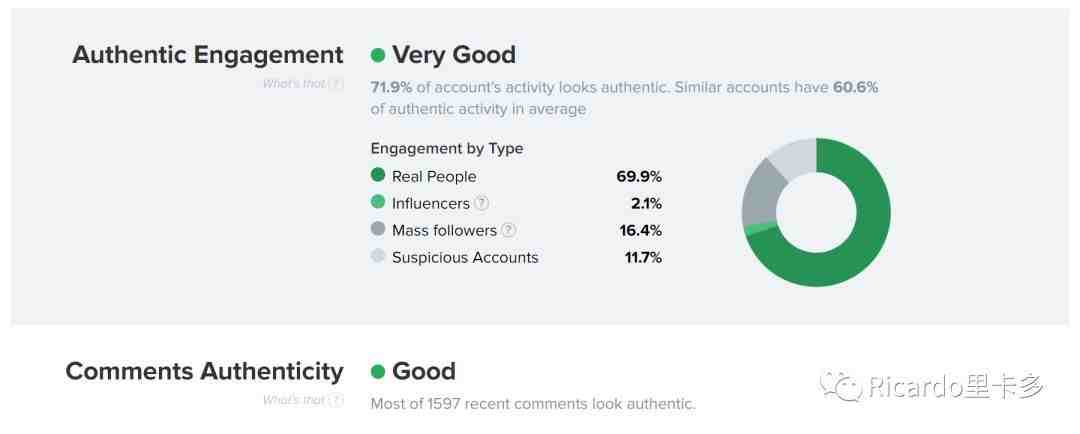Click the green Very Good status dot

[x=377, y=55]
